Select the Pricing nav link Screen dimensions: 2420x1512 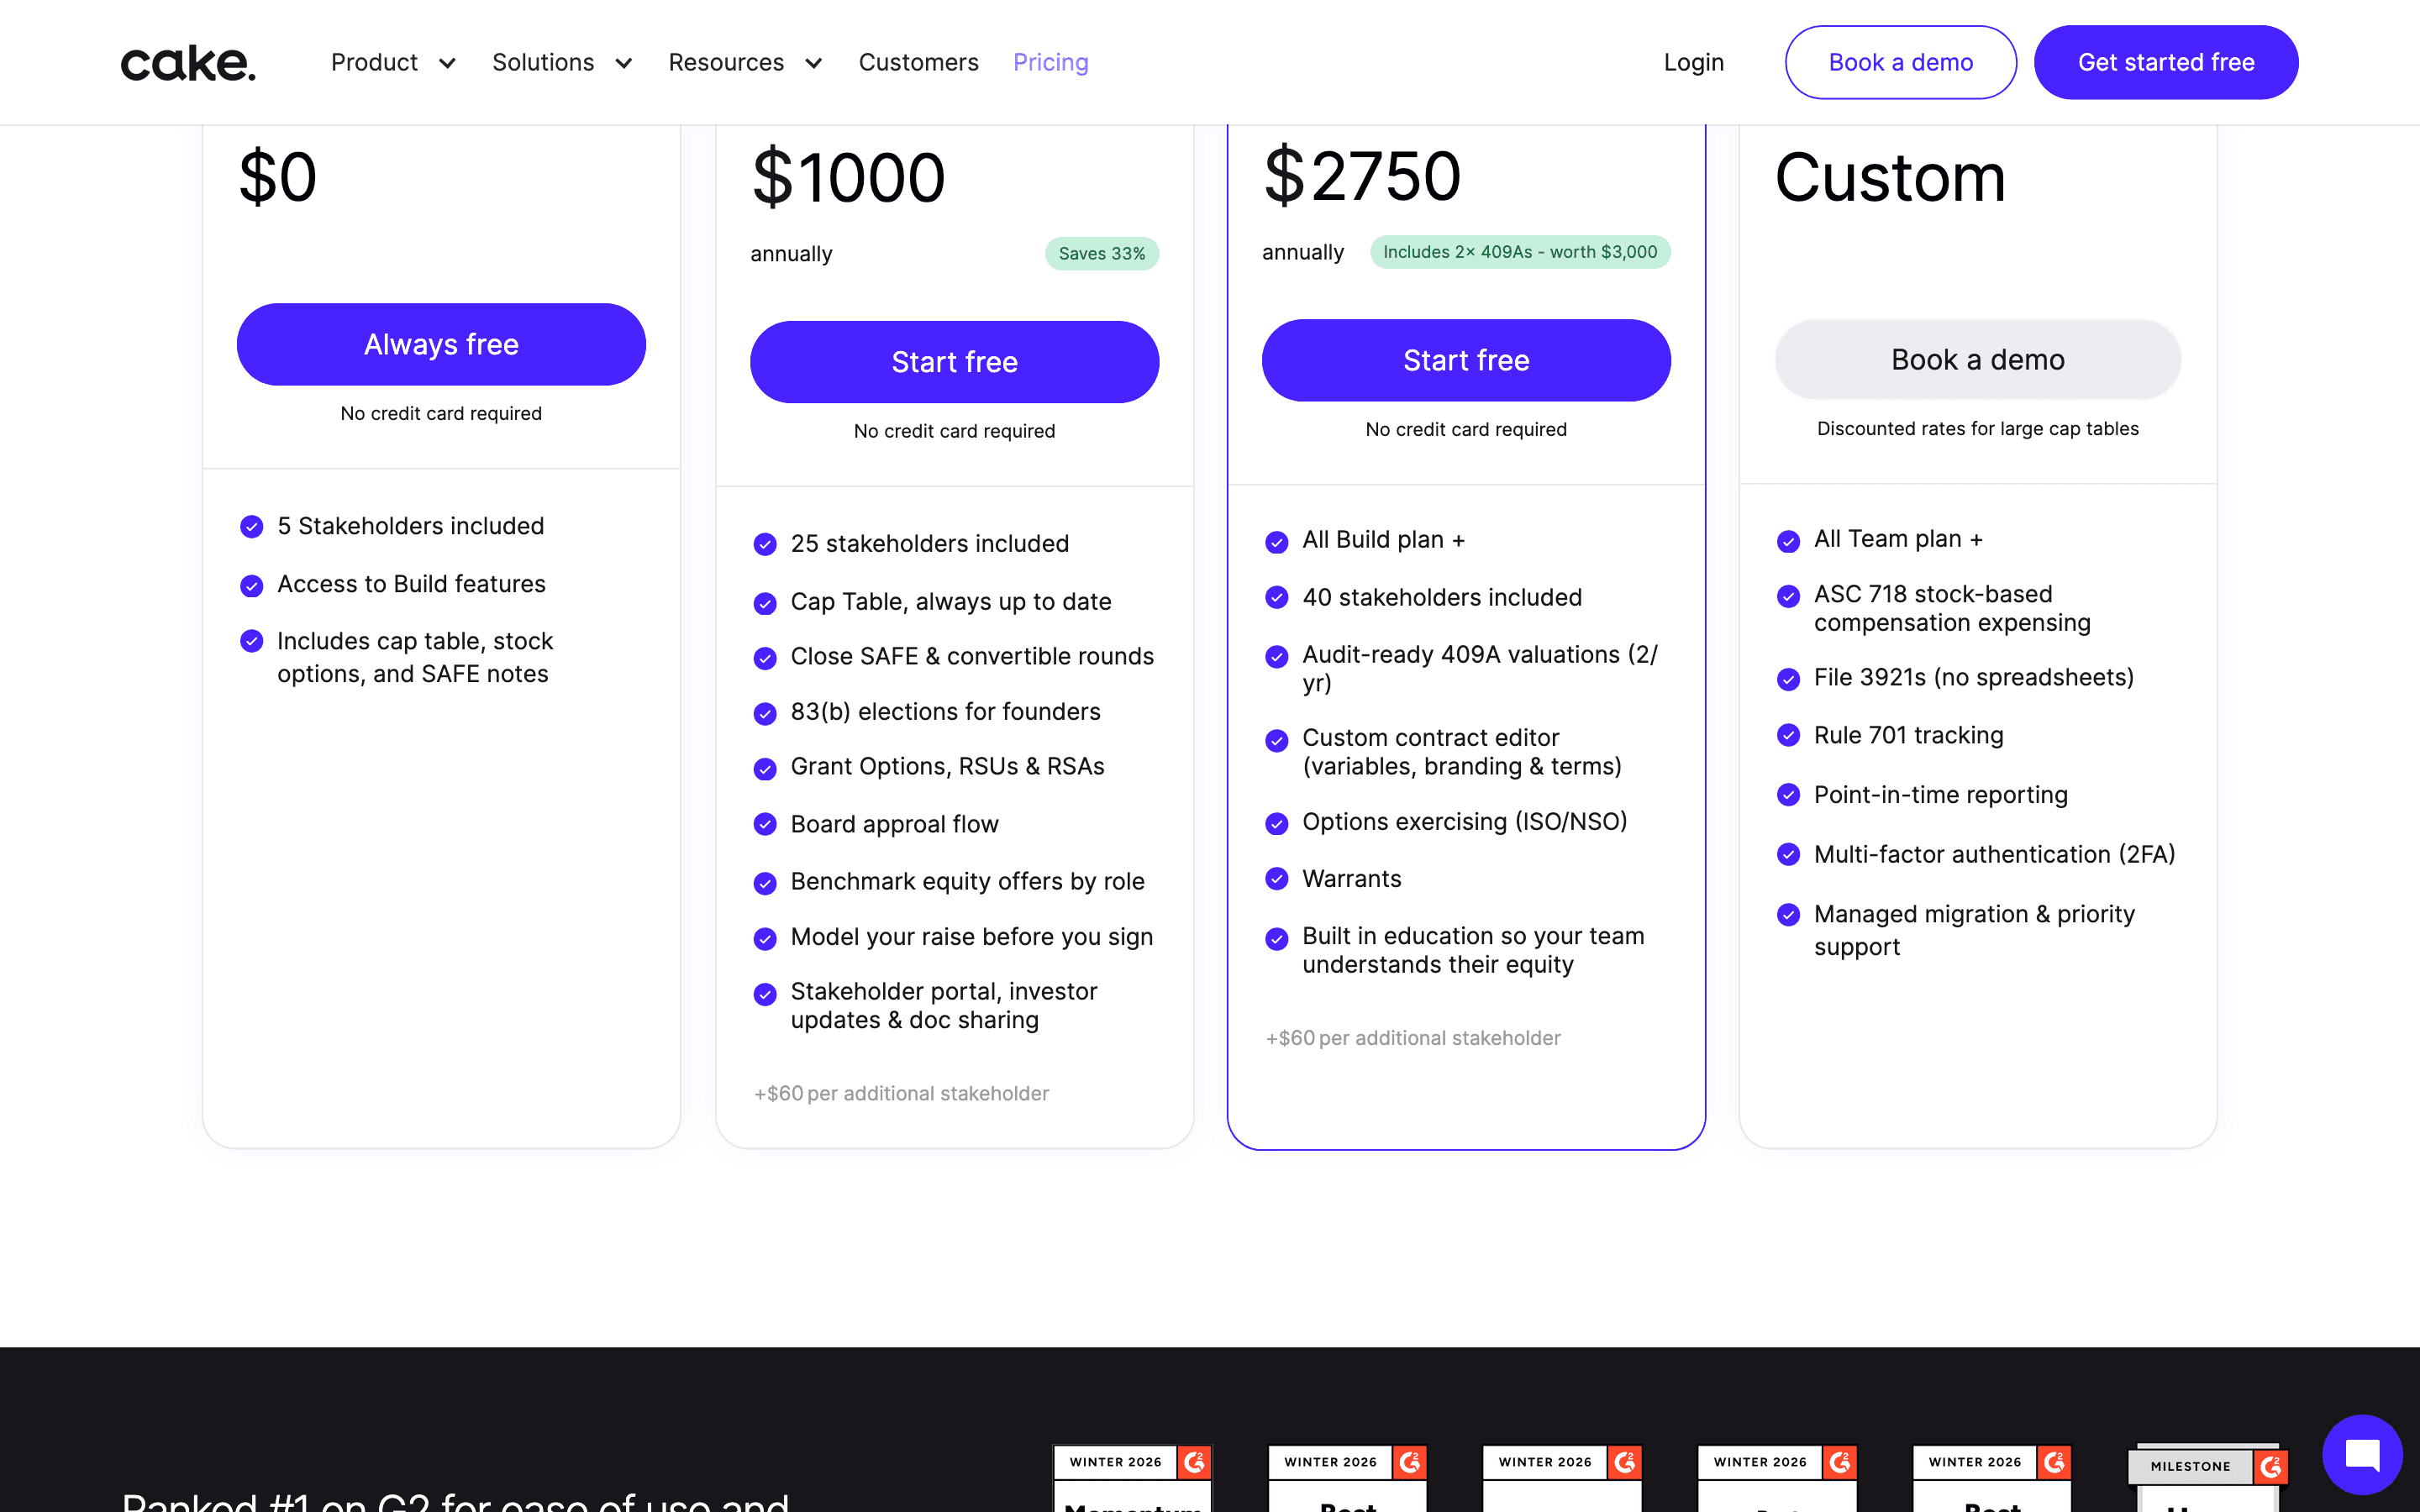point(1051,62)
